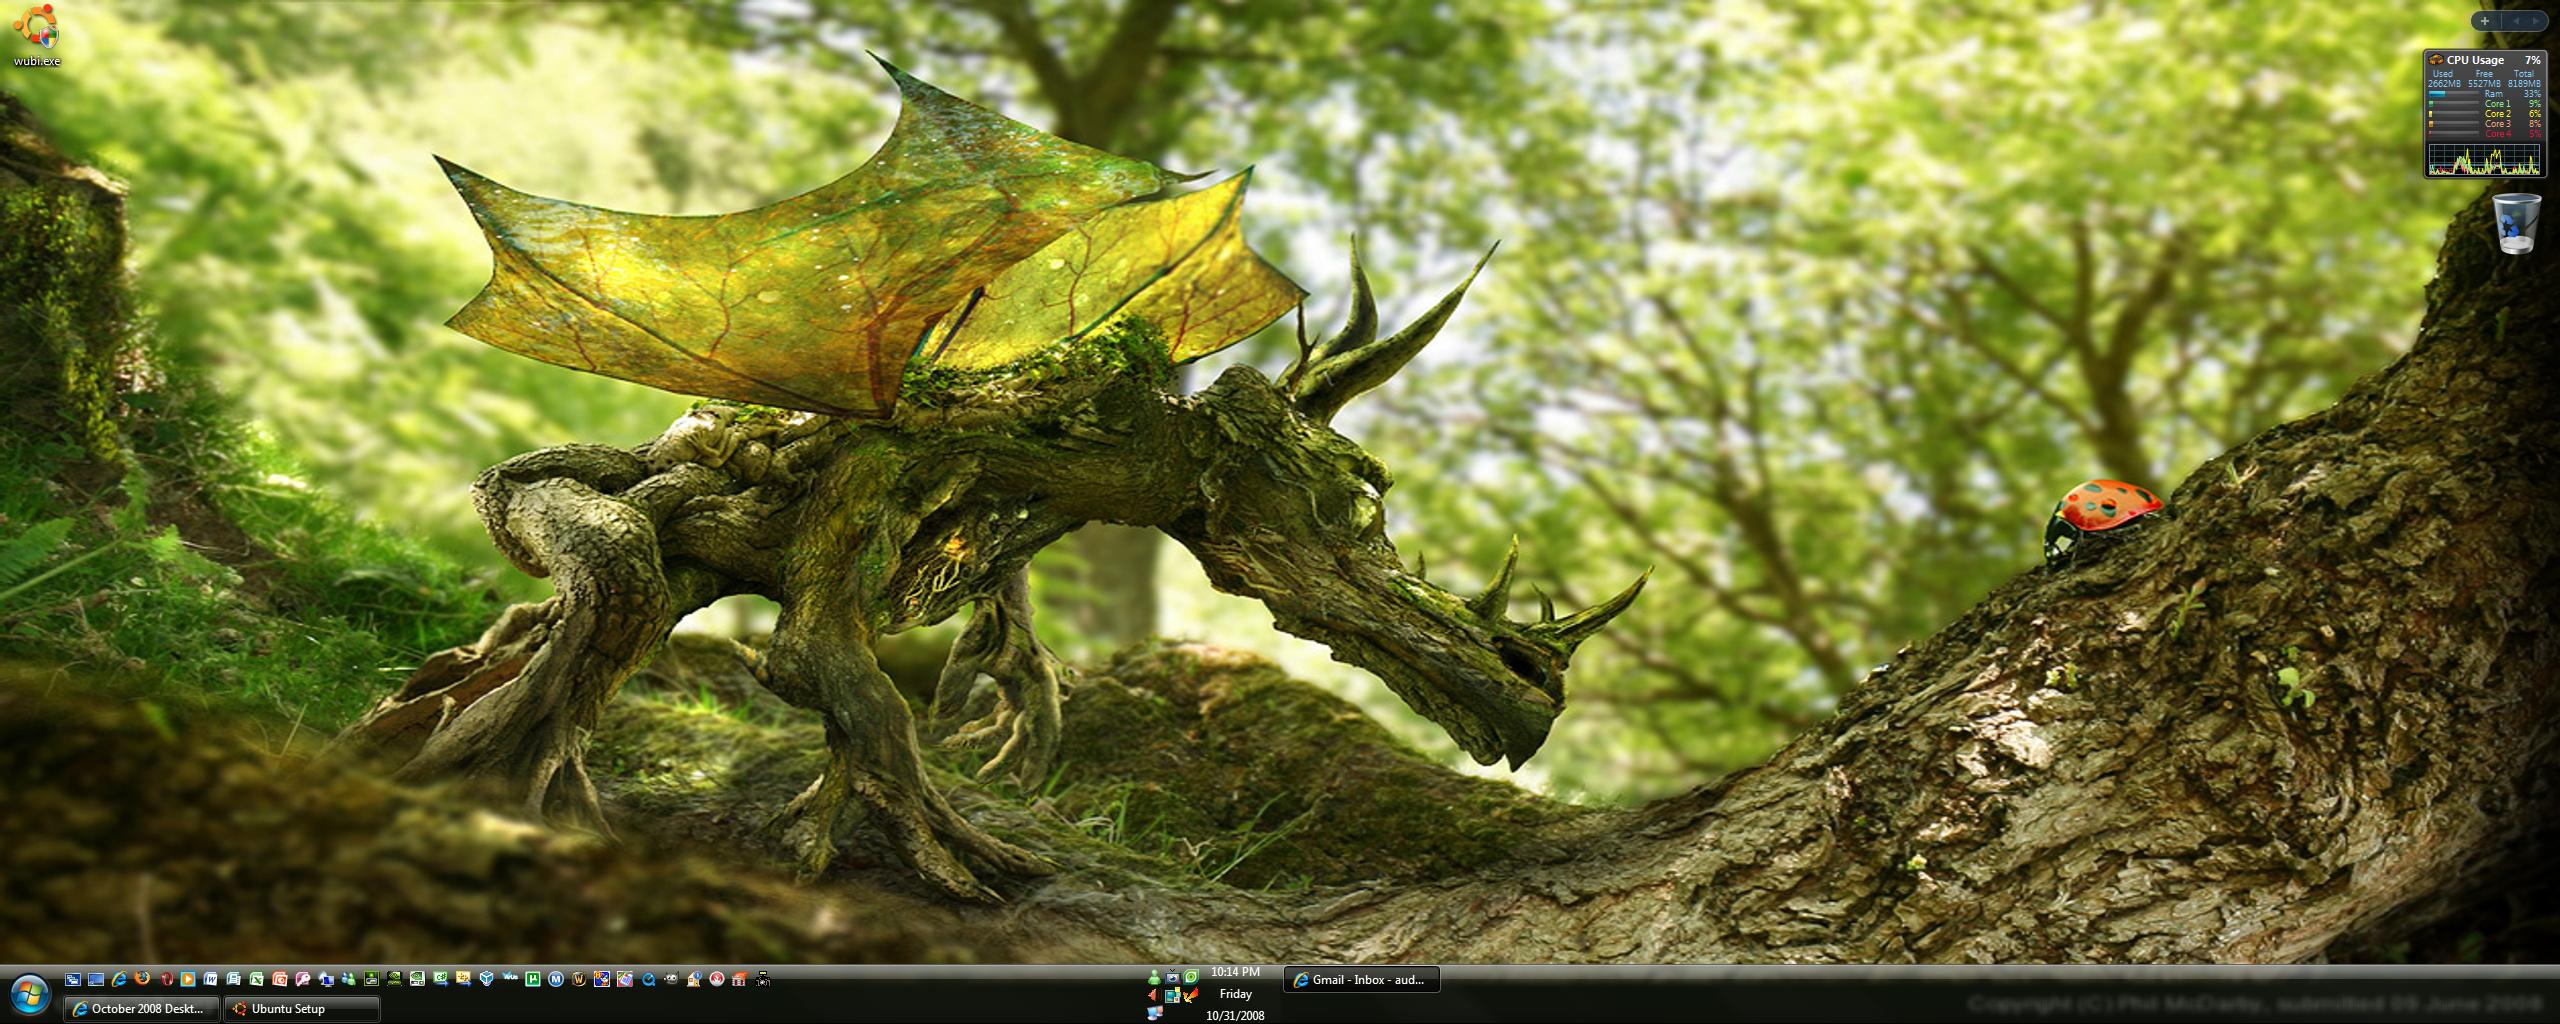2560x1024 pixels.
Task: Open the Recycle Bin on desktop
Action: pyautogui.click(x=2516, y=224)
